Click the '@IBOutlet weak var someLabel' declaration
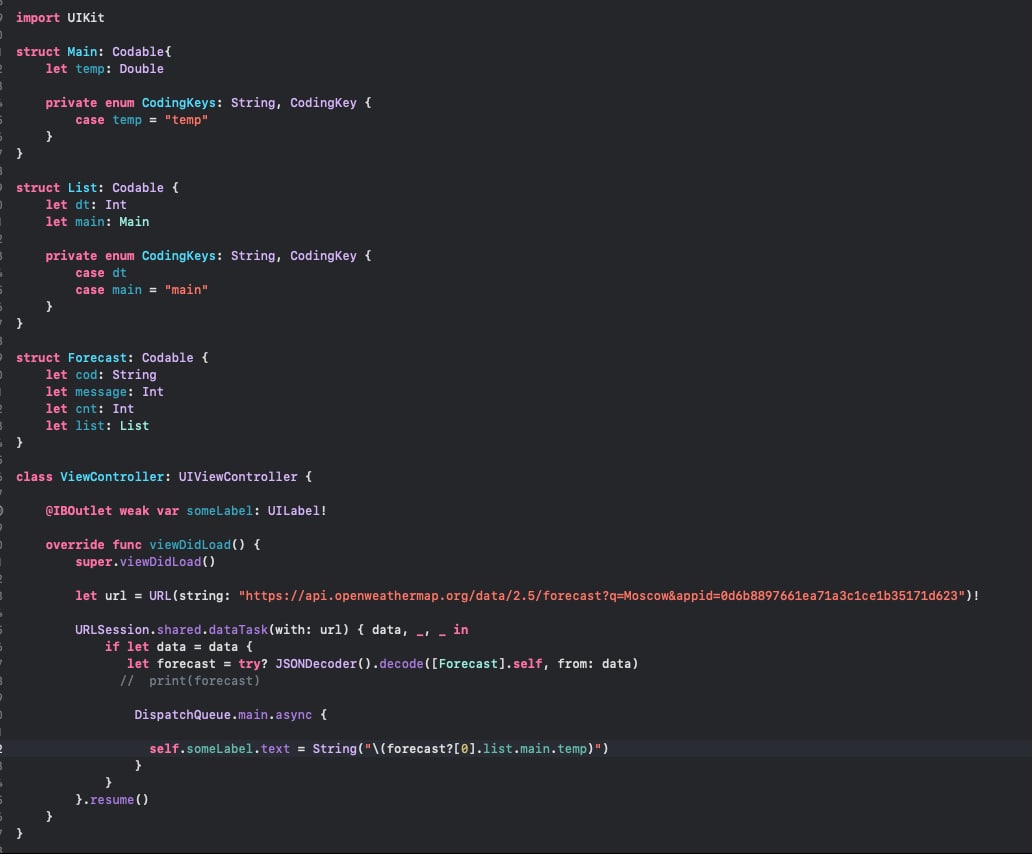Screen dimensions: 1032x854 click(186, 511)
